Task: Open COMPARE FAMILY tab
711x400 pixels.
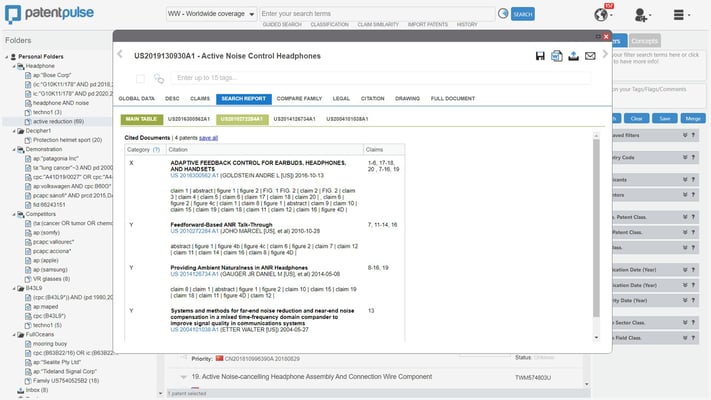Action: (299, 98)
